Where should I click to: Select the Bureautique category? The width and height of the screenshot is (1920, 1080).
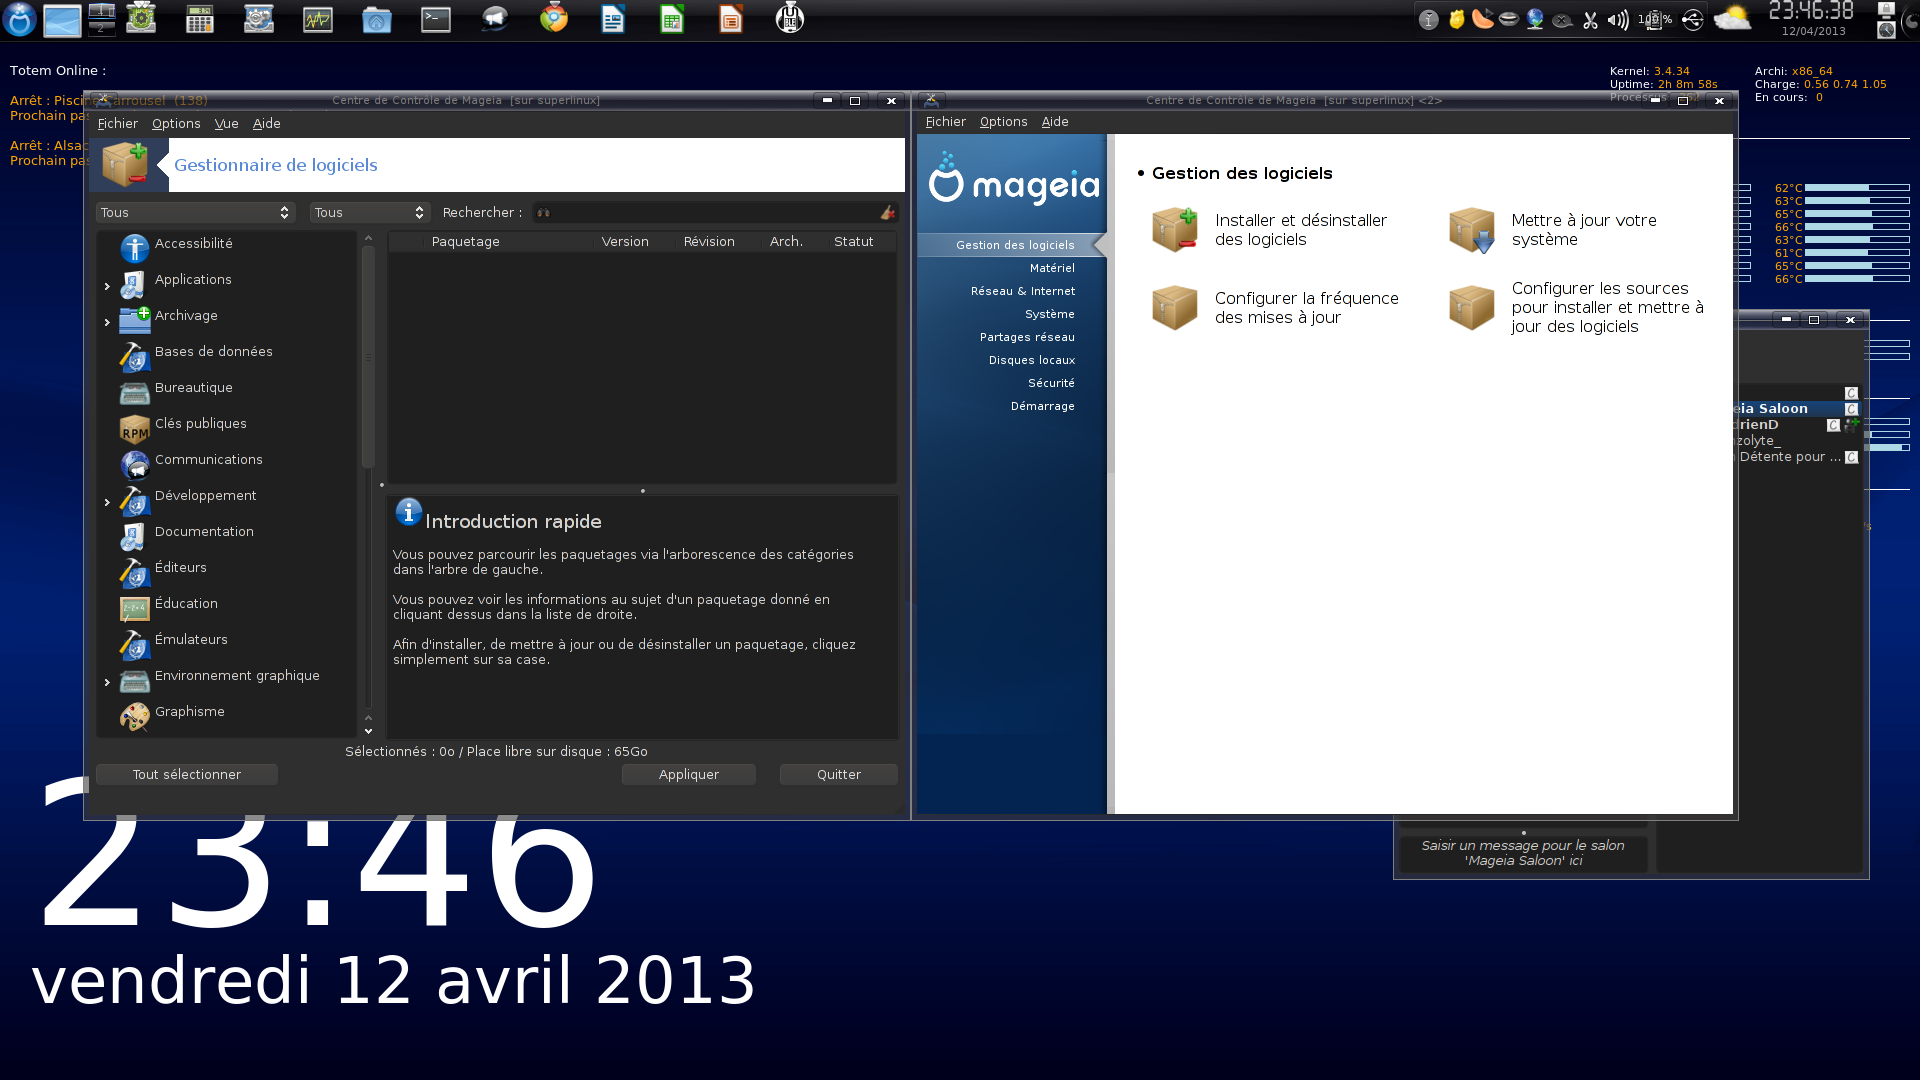pos(193,388)
